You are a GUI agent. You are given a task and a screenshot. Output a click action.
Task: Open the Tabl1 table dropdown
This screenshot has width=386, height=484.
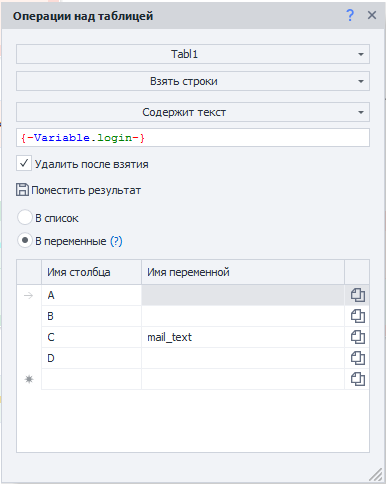click(x=193, y=54)
